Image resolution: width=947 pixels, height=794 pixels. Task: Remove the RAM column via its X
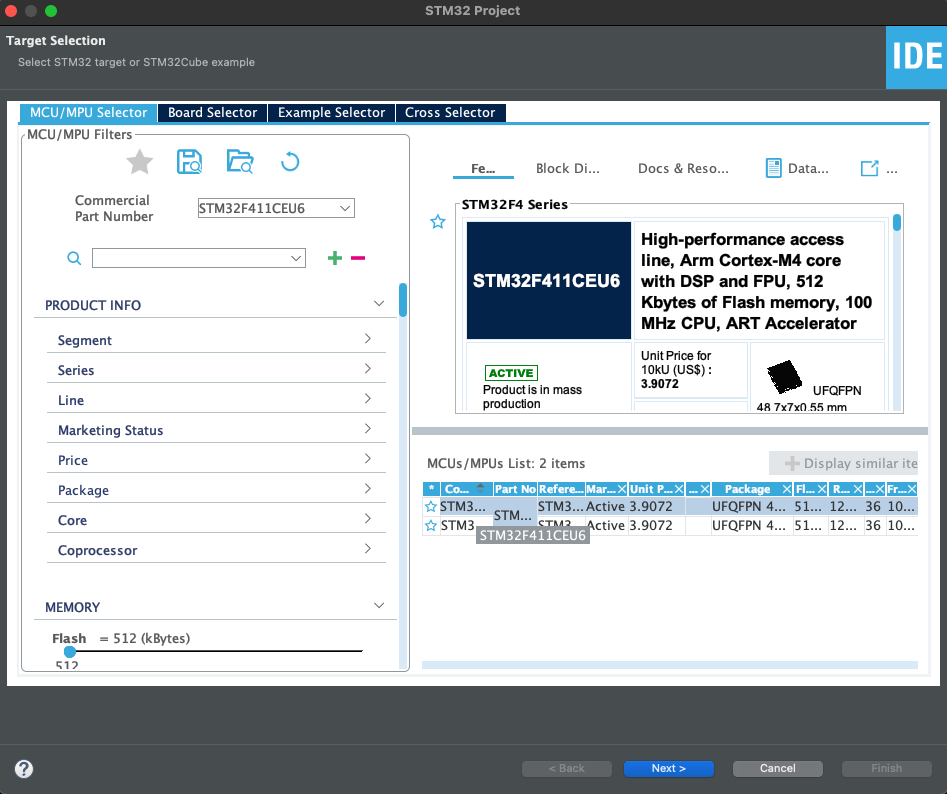pos(857,489)
